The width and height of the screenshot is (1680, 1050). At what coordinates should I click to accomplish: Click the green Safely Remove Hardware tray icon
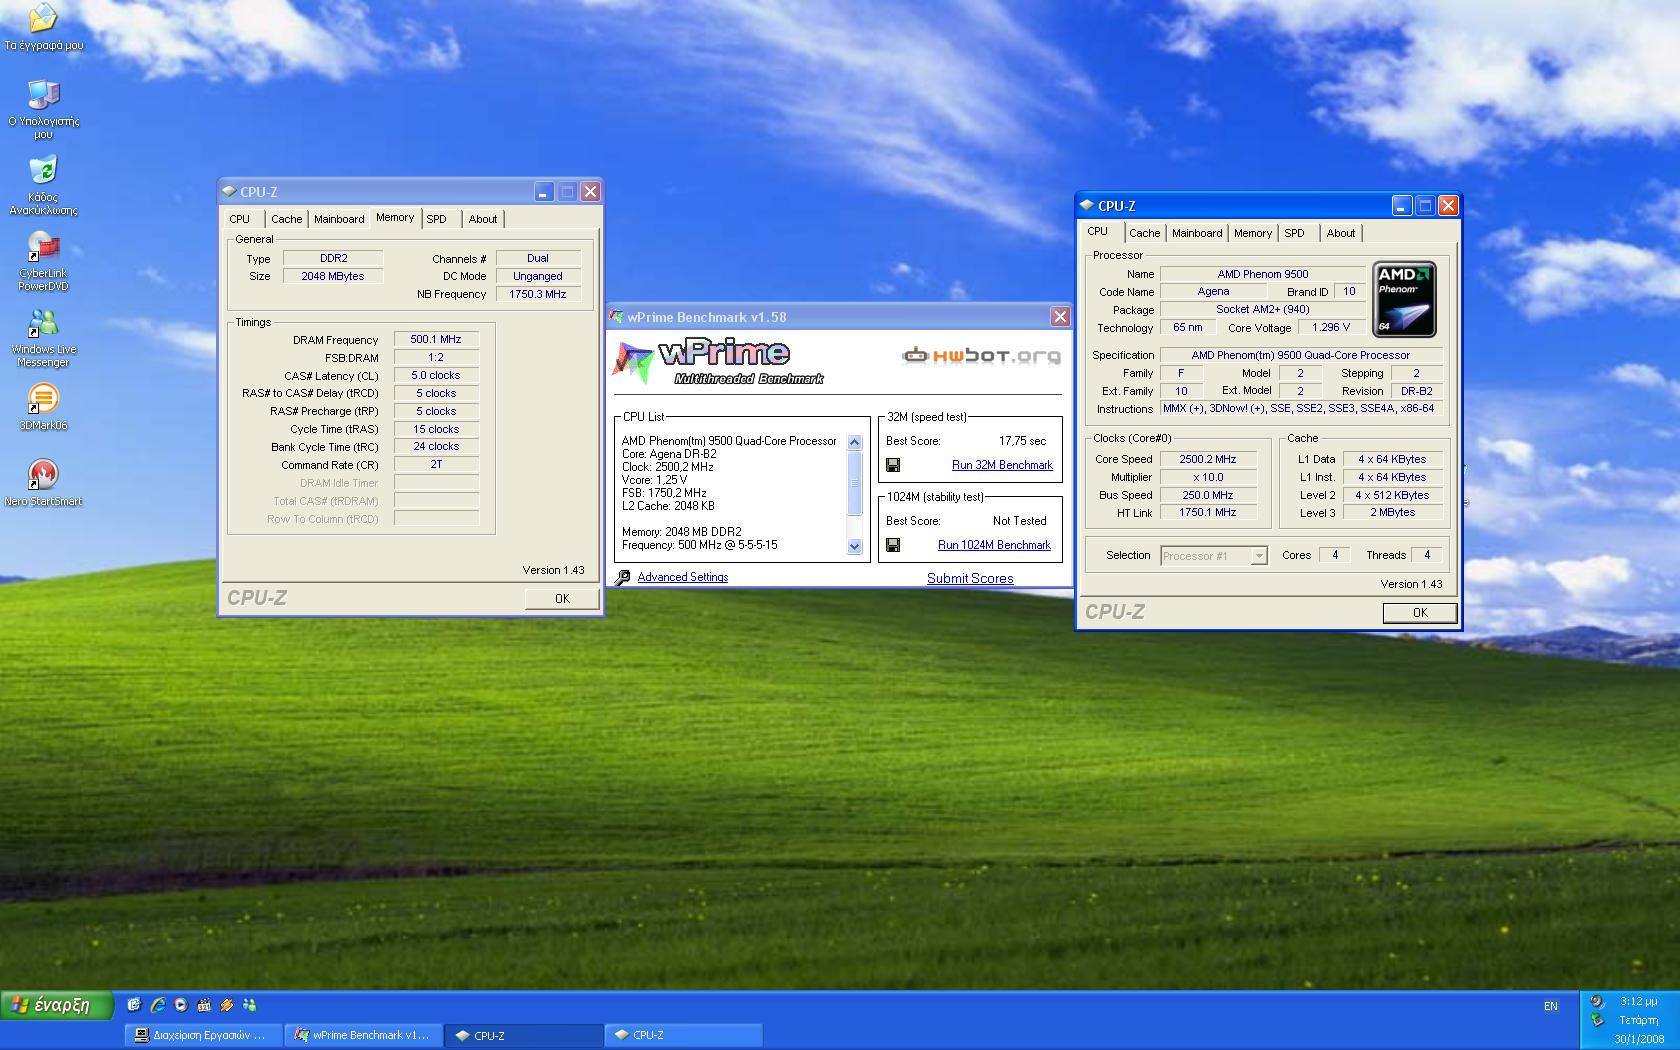tap(1597, 1021)
